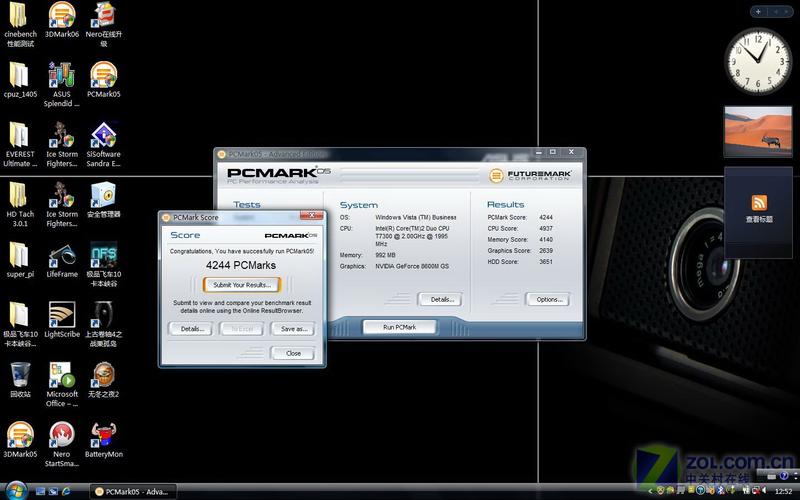Click Run PCMark button
This screenshot has width=800, height=500.
click(399, 327)
